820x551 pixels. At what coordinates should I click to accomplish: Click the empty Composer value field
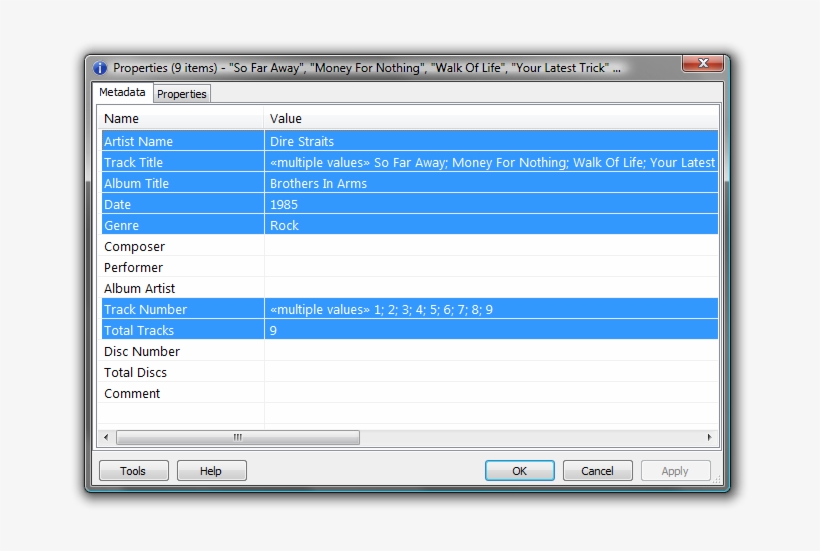pos(492,246)
